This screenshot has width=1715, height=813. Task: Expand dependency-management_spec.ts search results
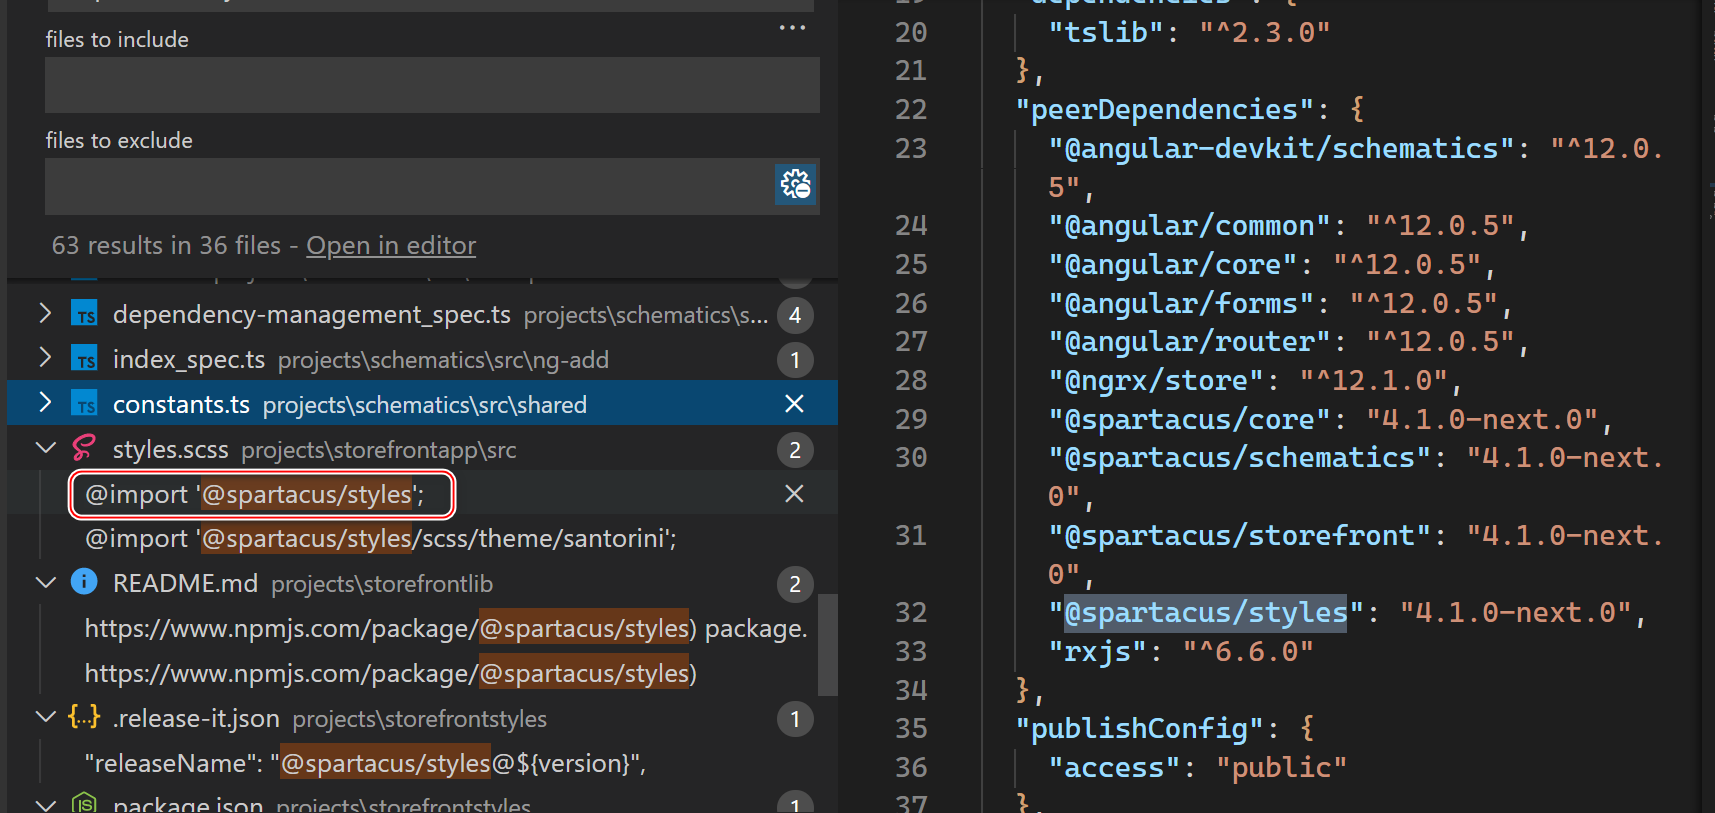coord(45,314)
